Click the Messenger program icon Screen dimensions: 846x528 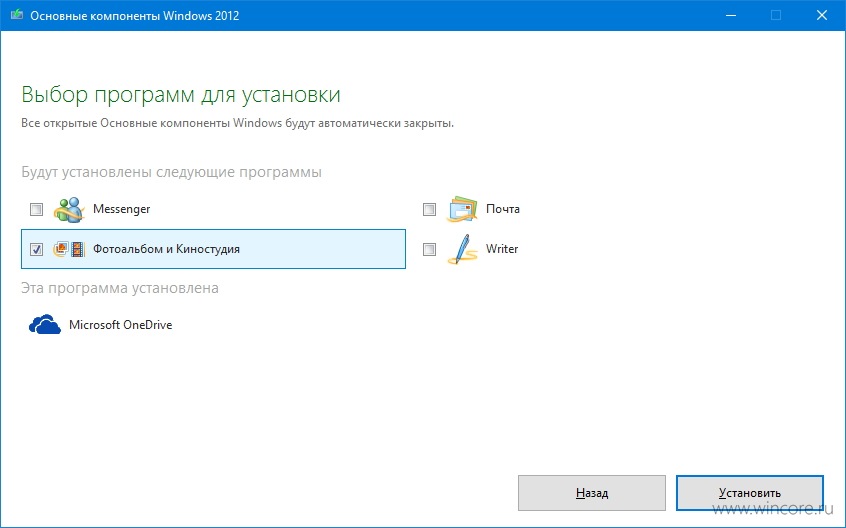[69, 209]
